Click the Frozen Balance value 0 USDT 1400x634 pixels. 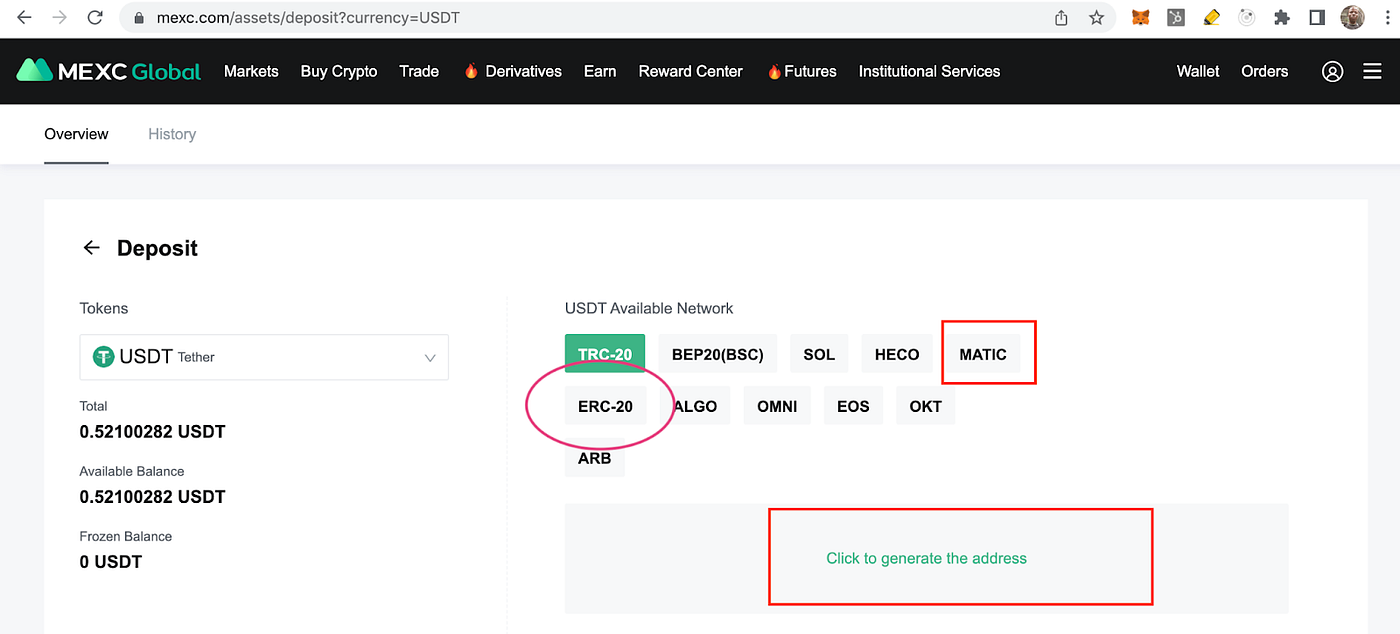pyautogui.click(x=111, y=562)
